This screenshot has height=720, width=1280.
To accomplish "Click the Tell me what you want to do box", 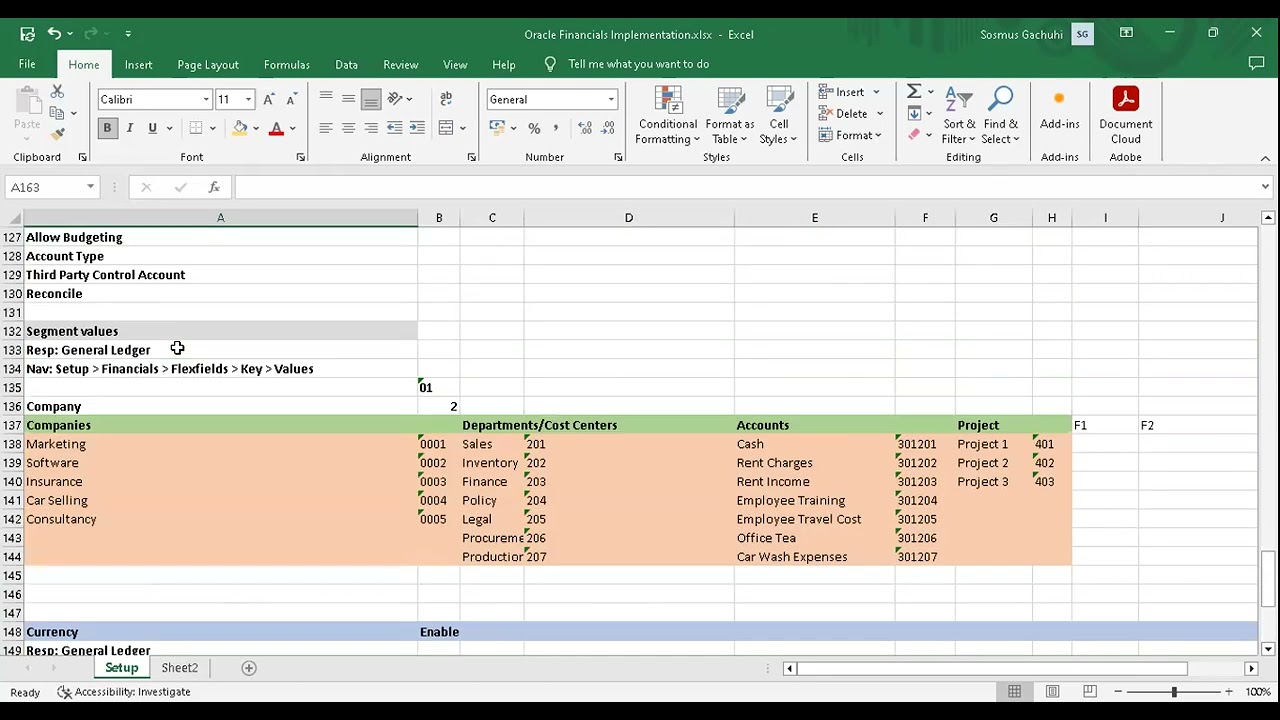I will [638, 64].
